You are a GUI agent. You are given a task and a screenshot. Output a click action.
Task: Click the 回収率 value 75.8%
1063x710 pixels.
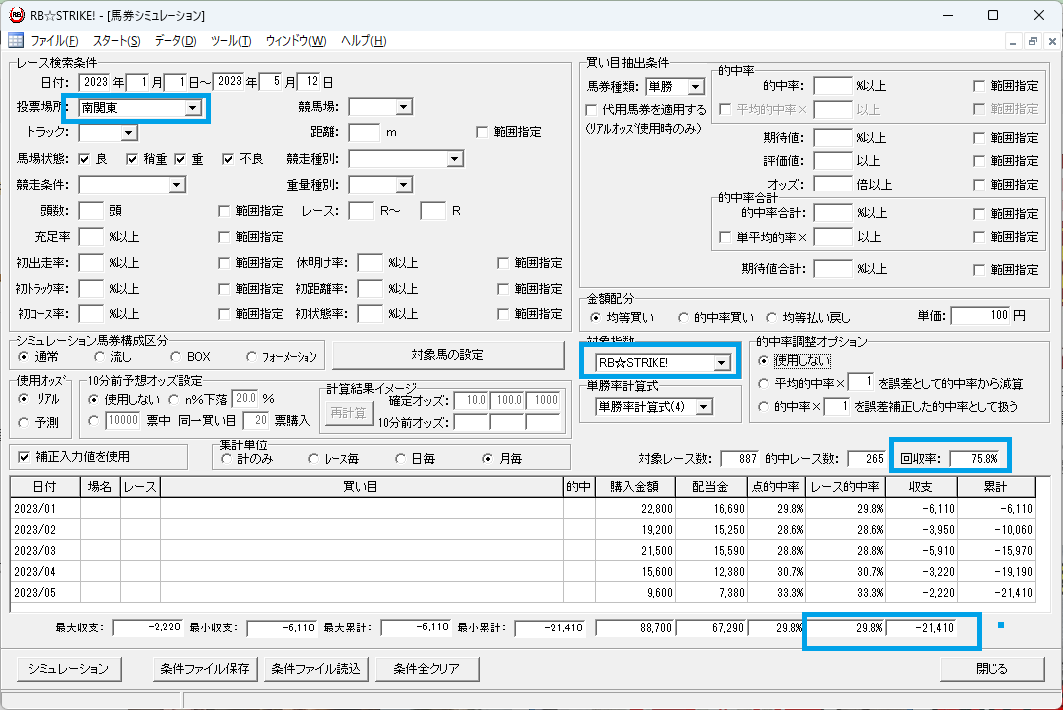[975, 459]
